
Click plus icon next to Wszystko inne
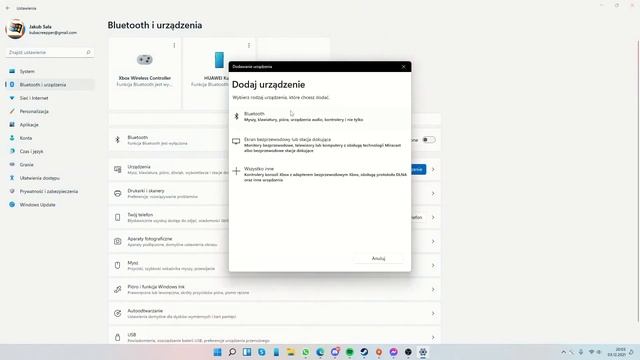(x=236, y=171)
